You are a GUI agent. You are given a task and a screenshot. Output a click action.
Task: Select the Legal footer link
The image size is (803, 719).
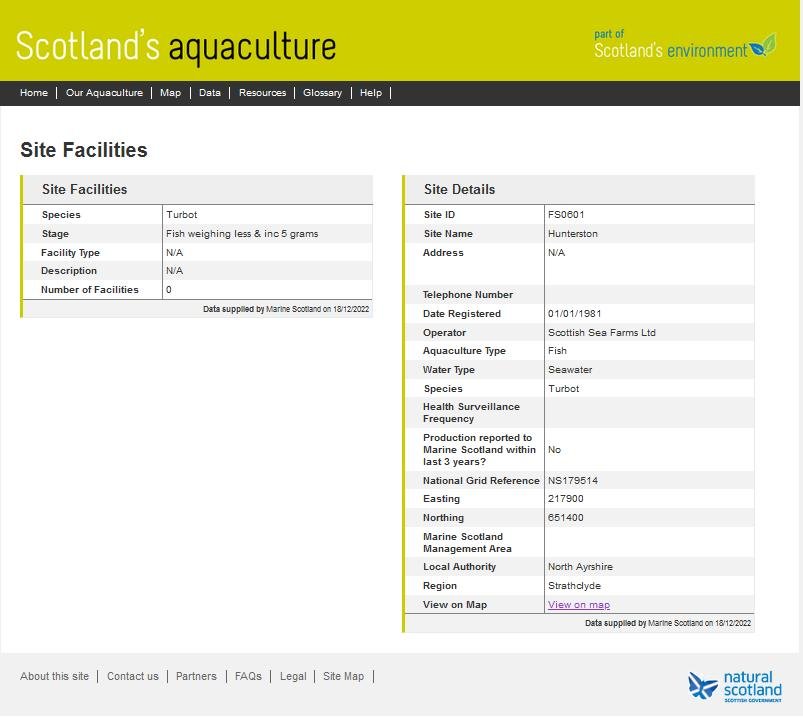coord(293,676)
